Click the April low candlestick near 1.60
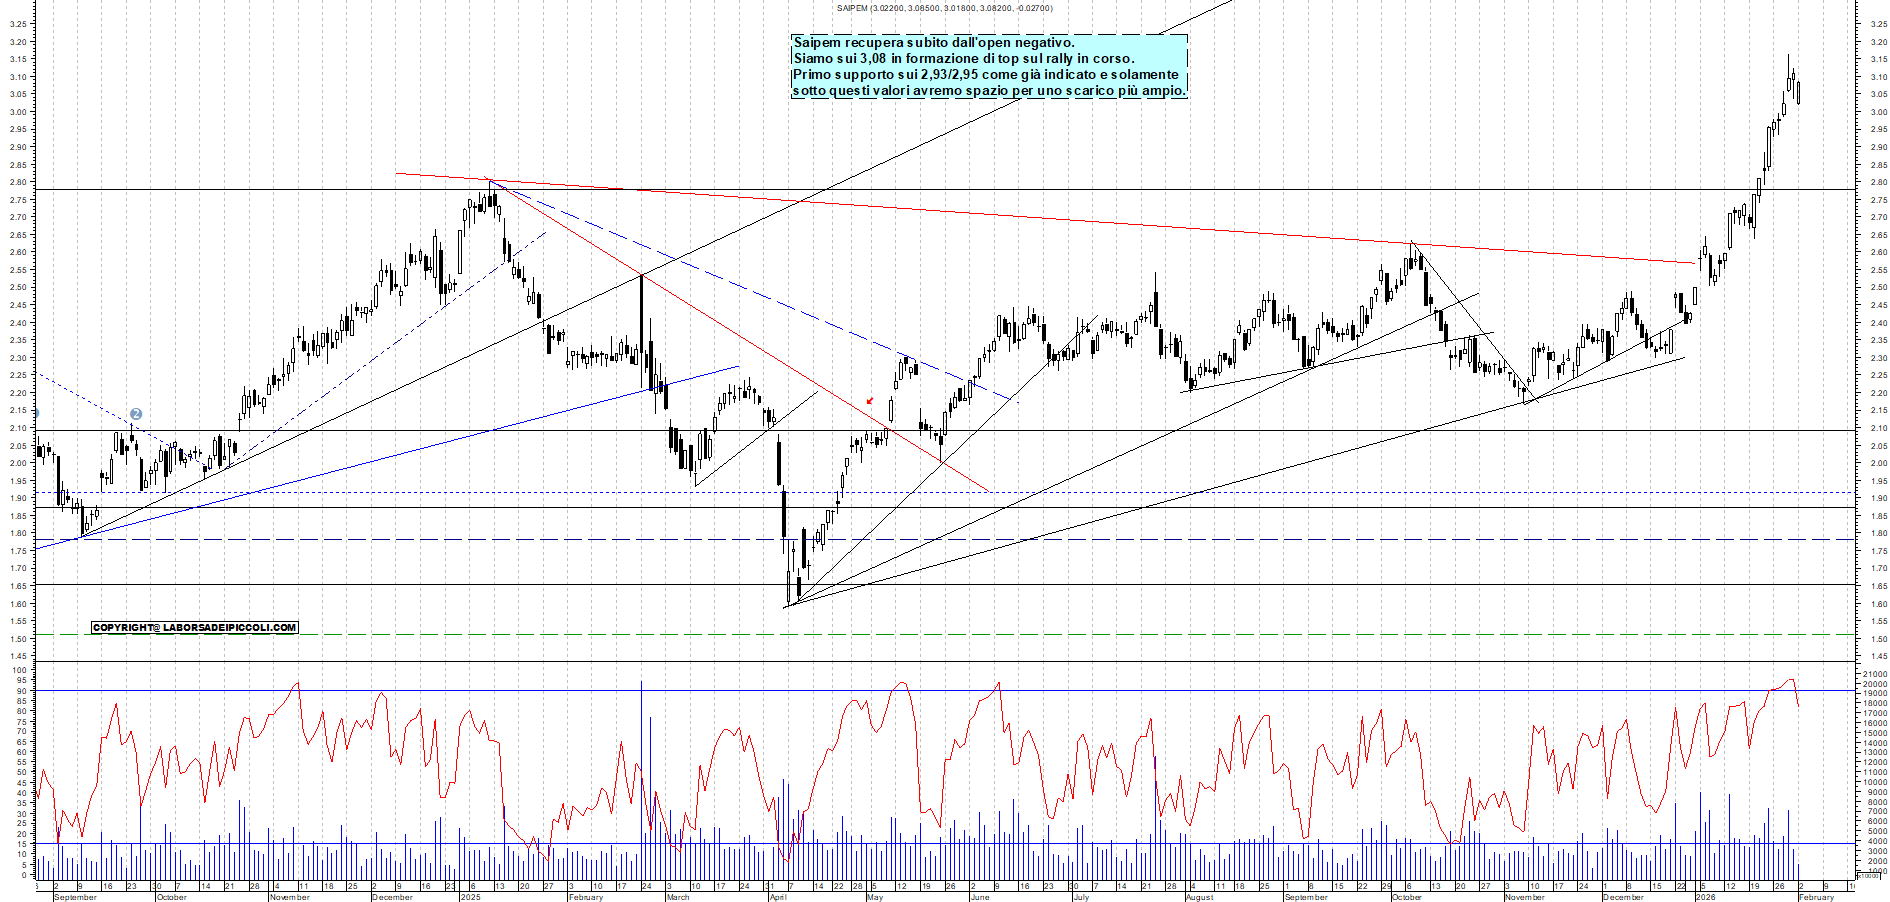 pos(789,585)
